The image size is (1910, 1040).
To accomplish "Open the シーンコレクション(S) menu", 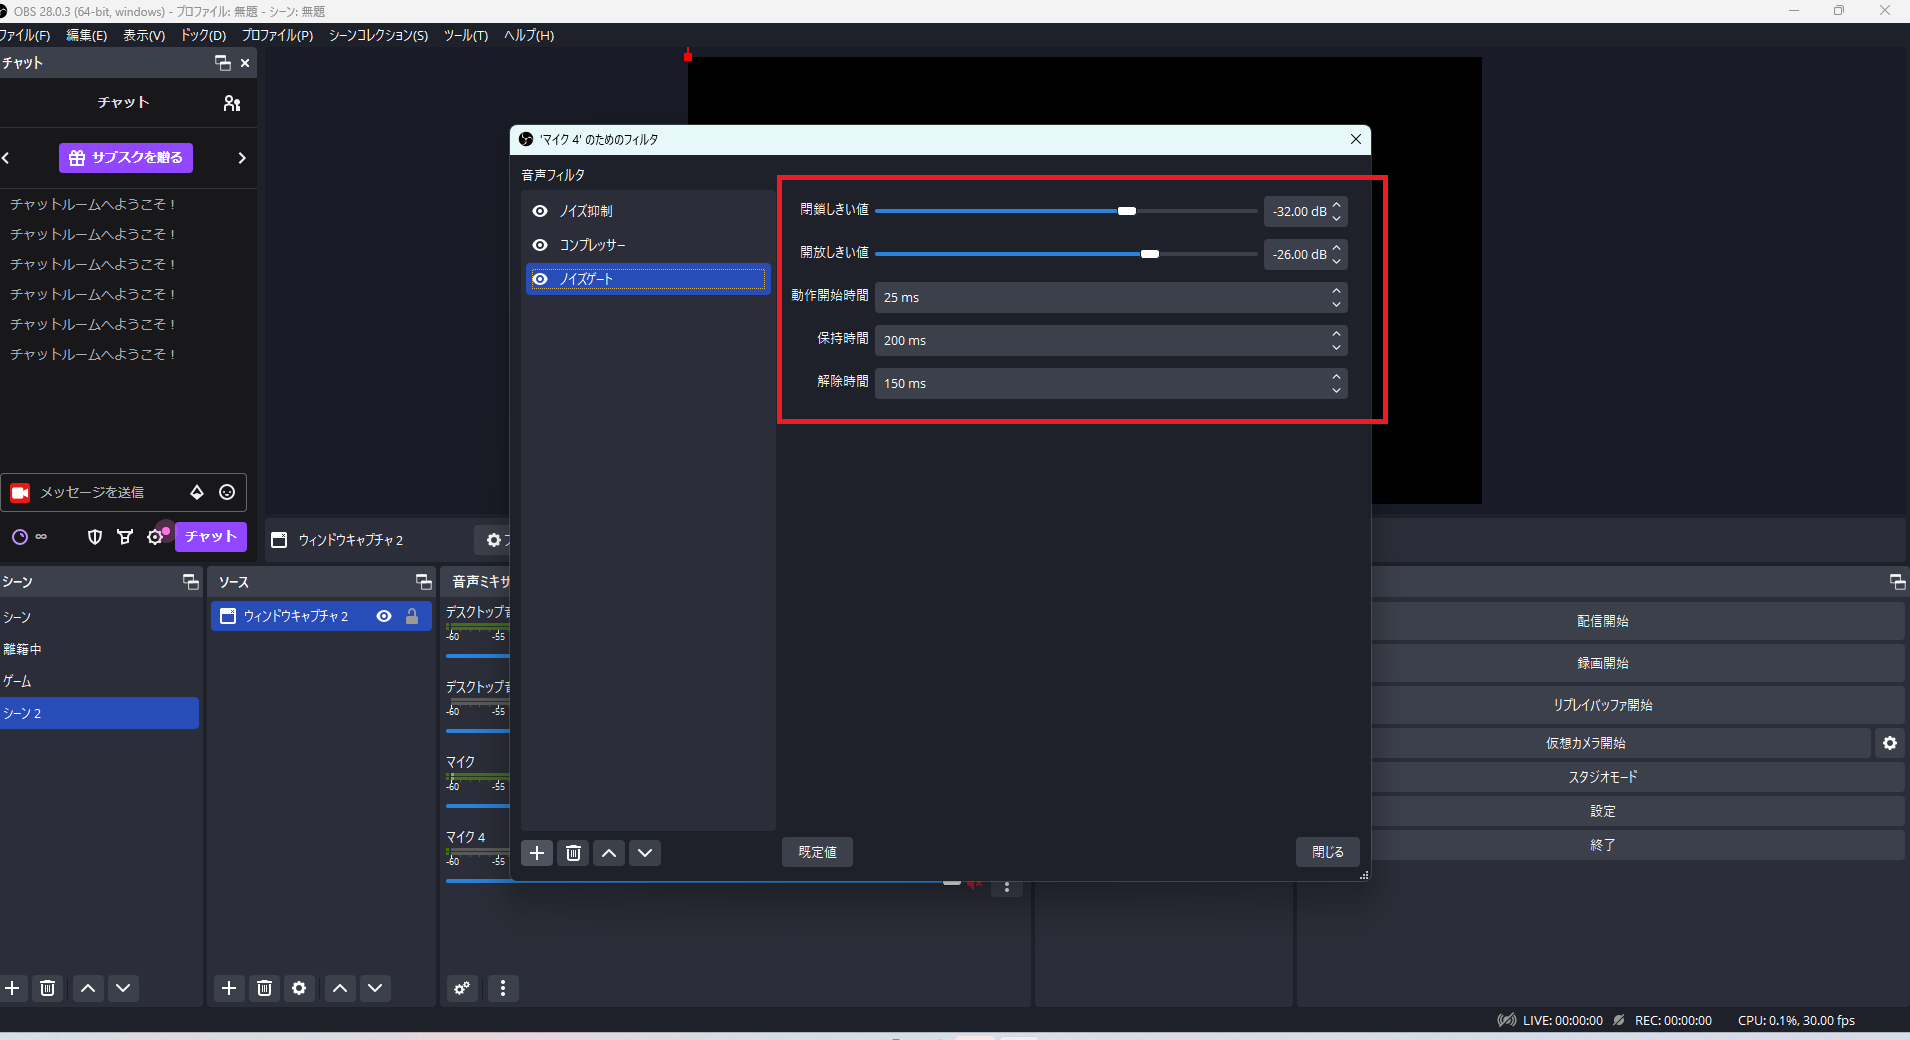I will tap(377, 35).
